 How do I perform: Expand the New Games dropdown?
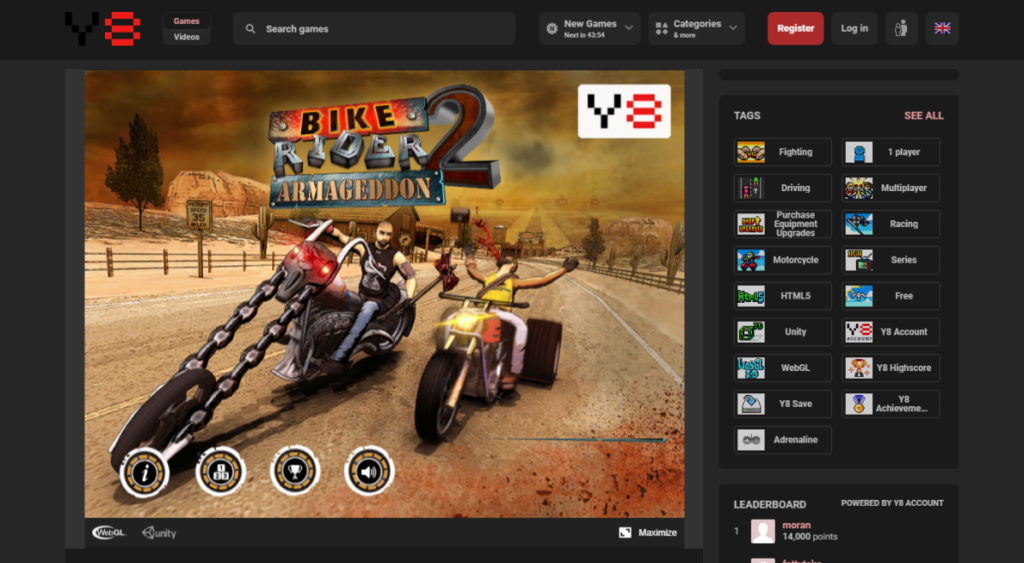[x=589, y=28]
